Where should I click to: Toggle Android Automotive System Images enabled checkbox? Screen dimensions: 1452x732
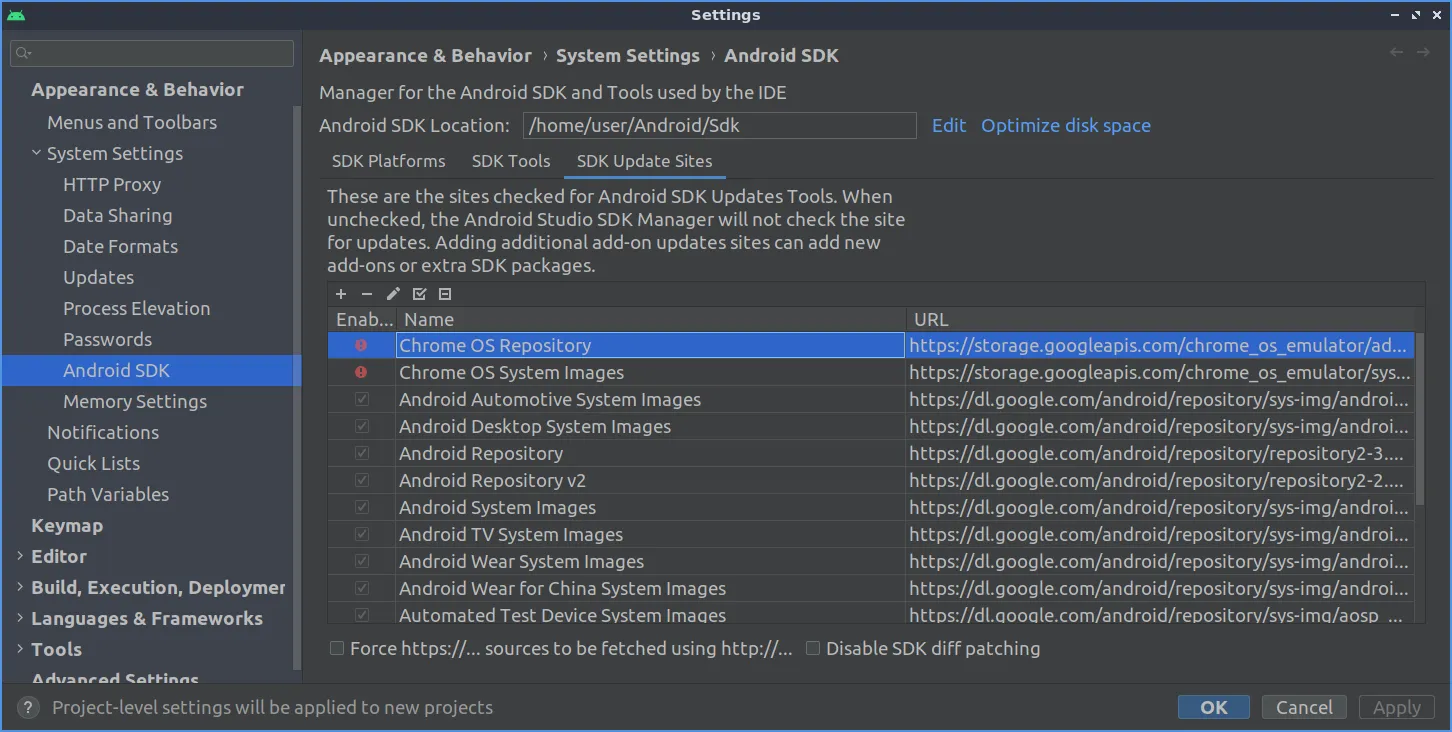[362, 399]
